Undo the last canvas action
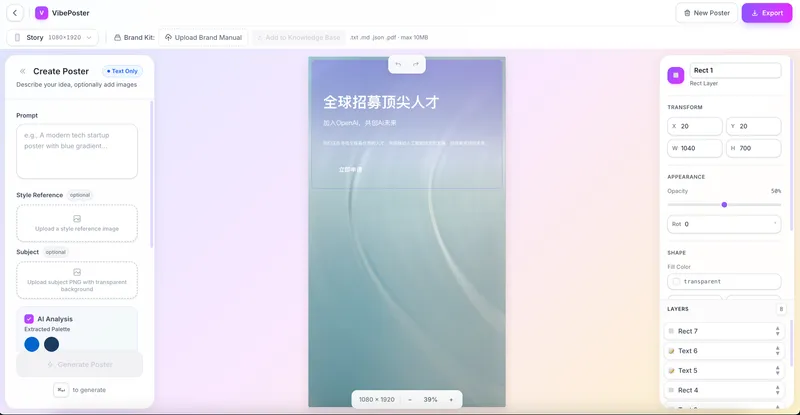This screenshot has width=800, height=415. coord(398,64)
